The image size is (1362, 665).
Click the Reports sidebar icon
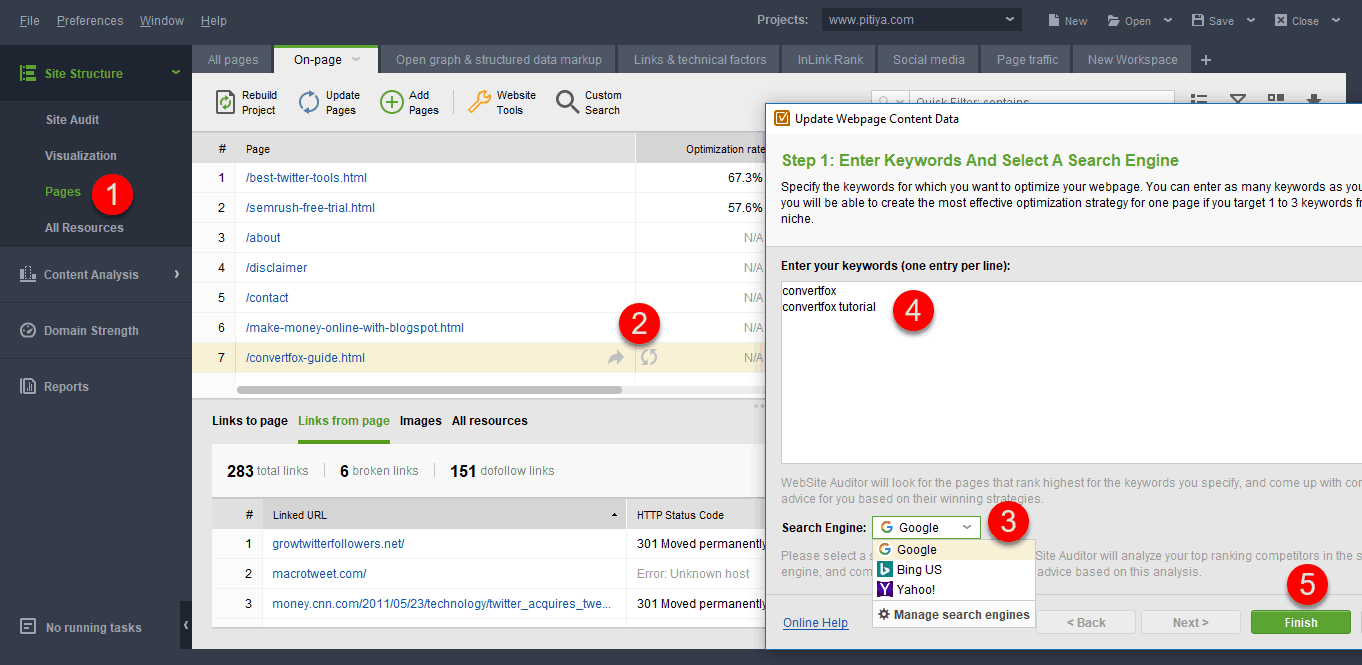(28, 386)
